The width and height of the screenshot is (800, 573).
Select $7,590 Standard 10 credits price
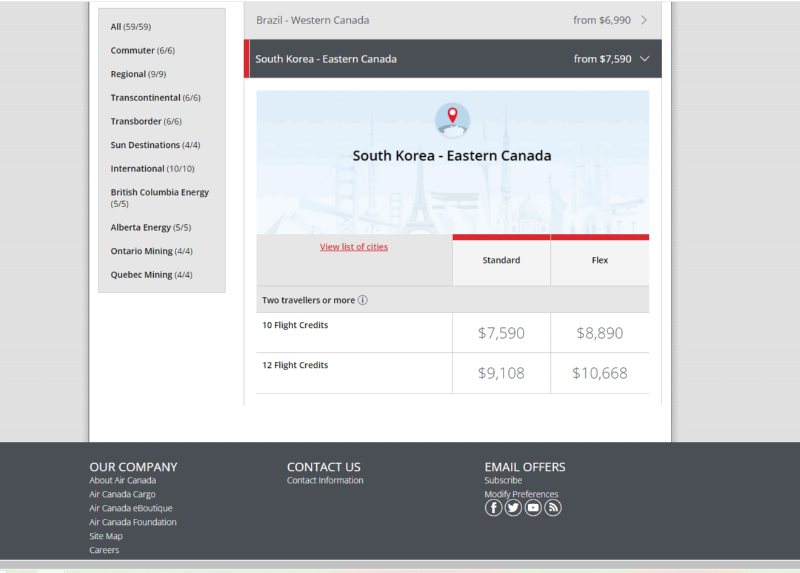tap(501, 333)
